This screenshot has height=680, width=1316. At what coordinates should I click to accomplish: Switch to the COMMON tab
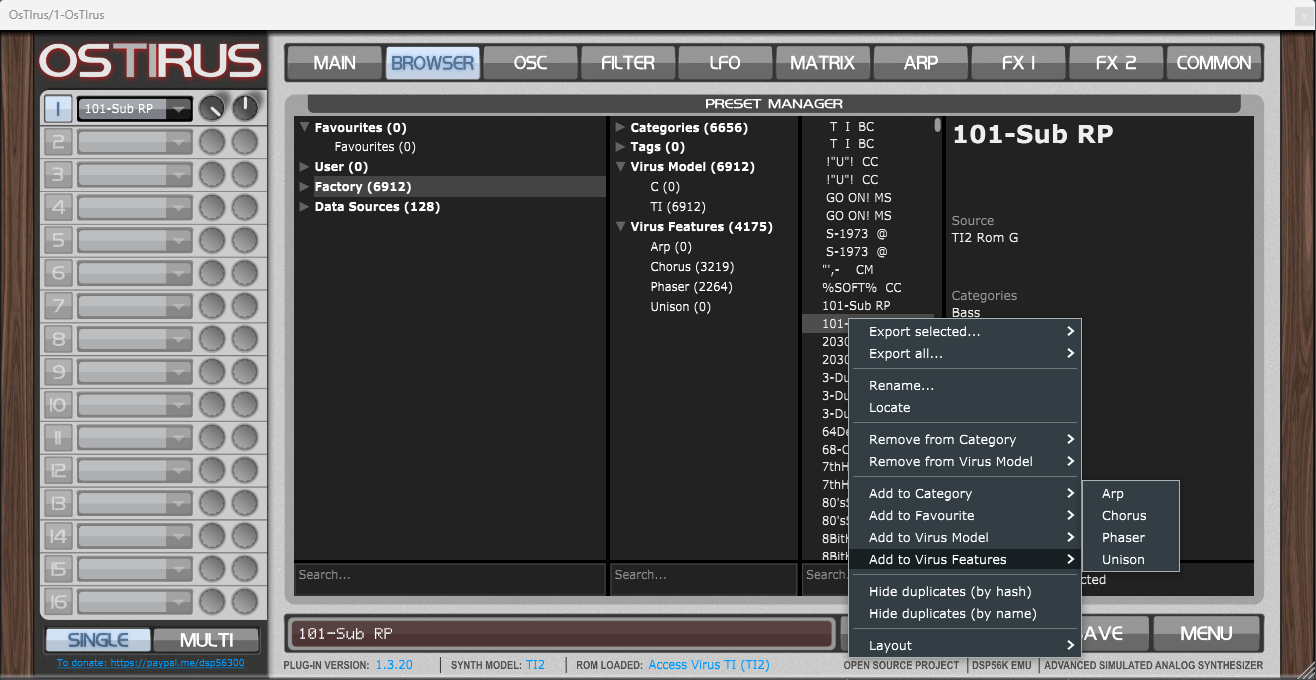tap(1214, 63)
